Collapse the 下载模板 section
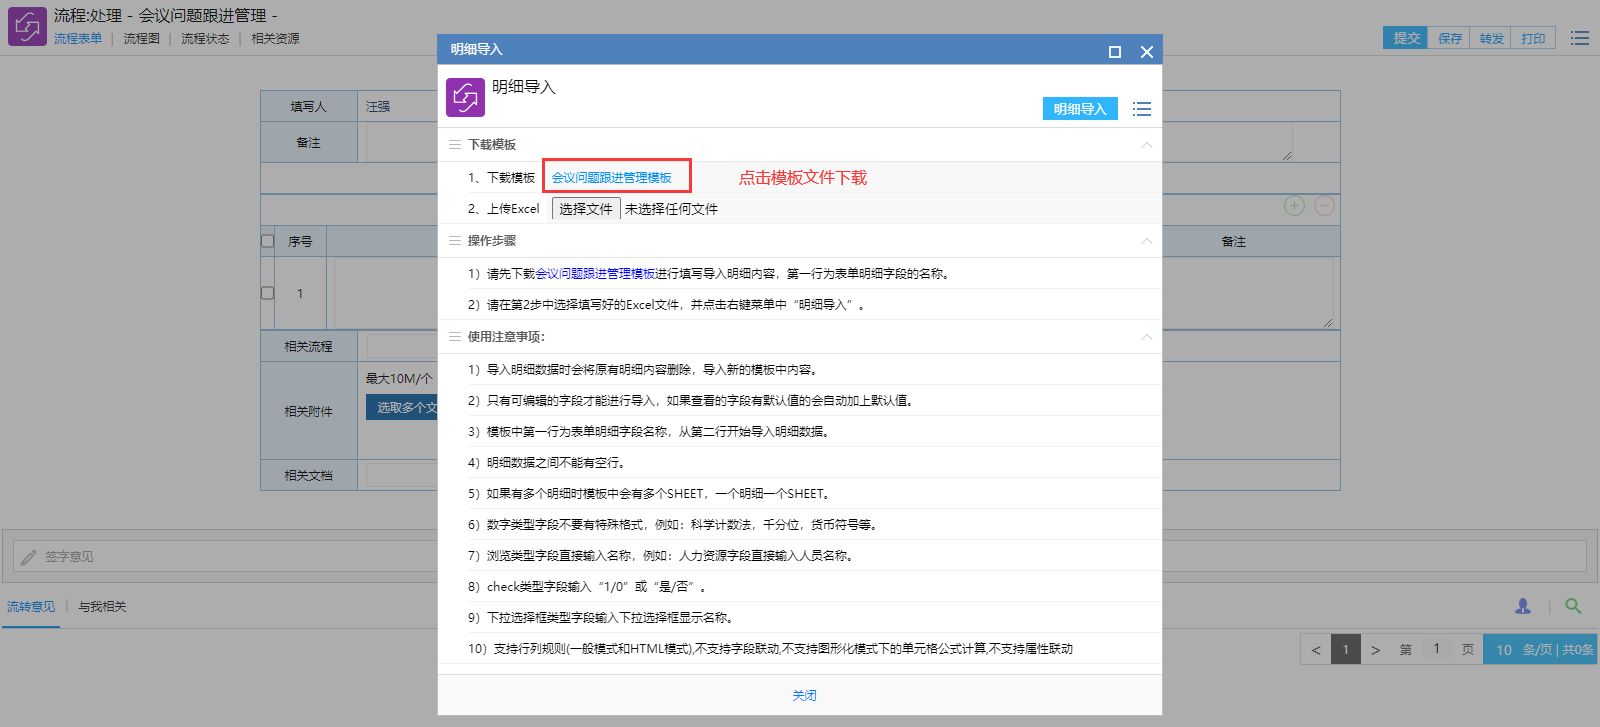This screenshot has width=1600, height=727. point(1146,145)
